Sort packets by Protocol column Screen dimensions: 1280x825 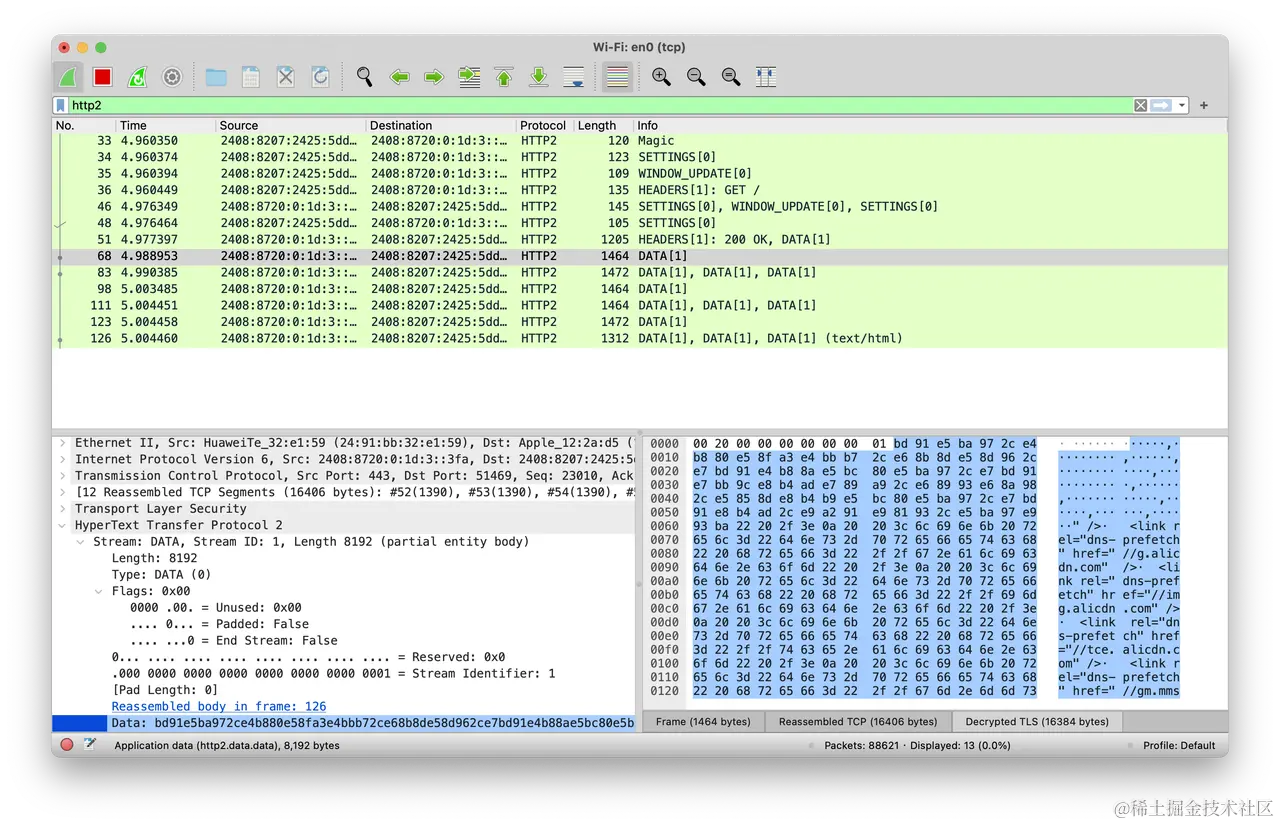[543, 125]
